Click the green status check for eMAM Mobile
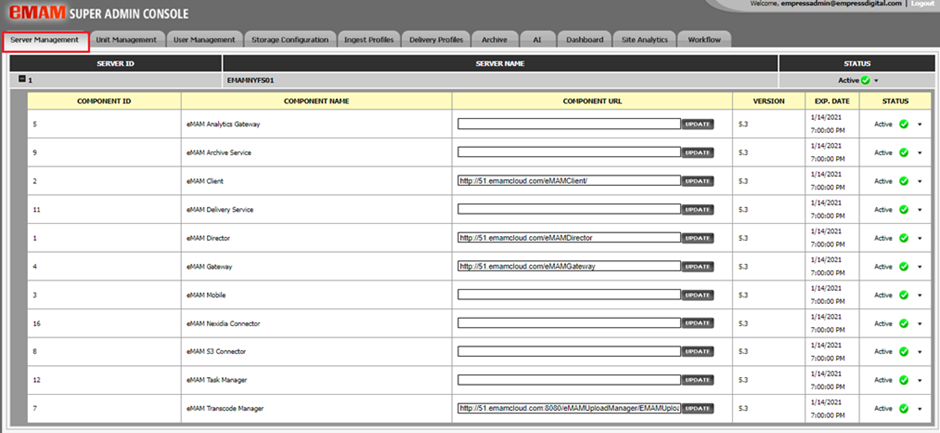Image resolution: width=940 pixels, height=433 pixels. point(903,295)
